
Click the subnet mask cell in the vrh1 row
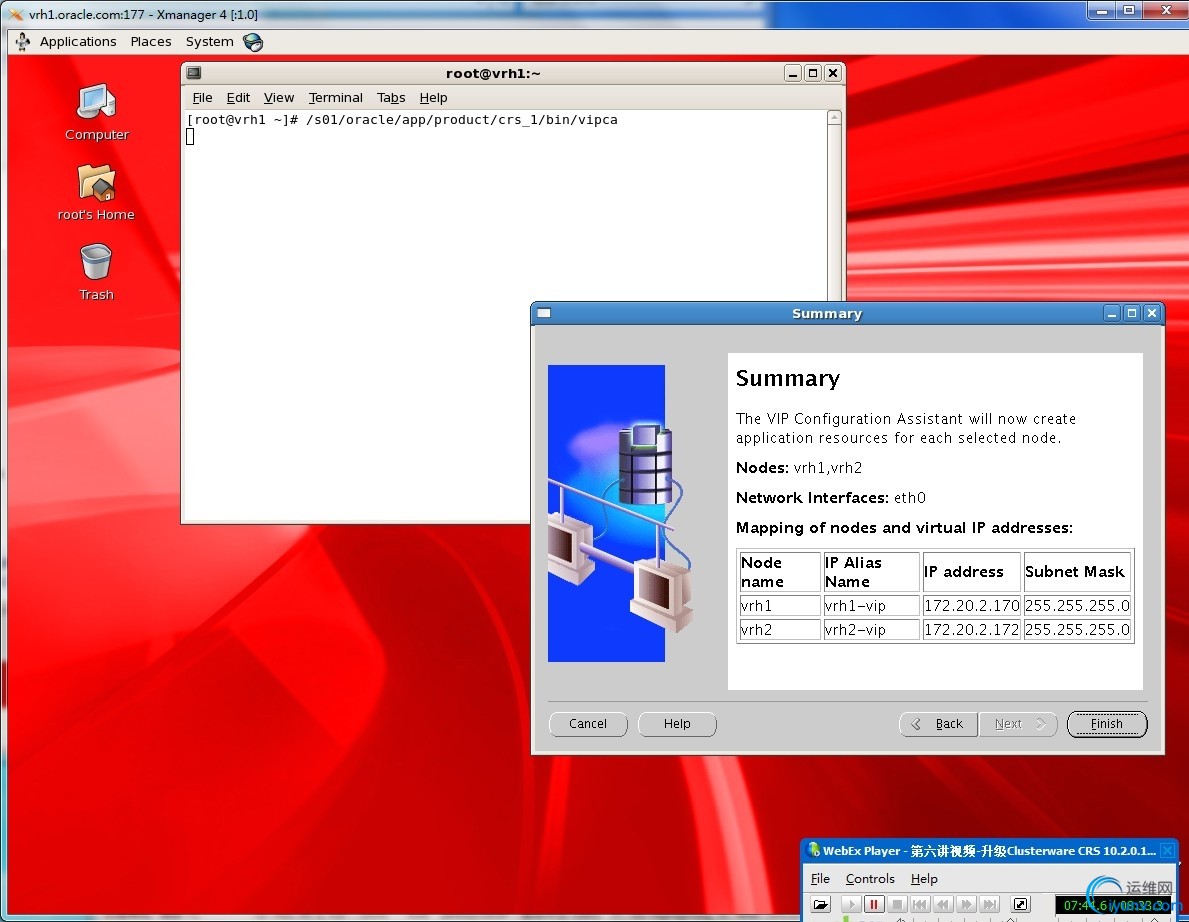coord(1077,606)
